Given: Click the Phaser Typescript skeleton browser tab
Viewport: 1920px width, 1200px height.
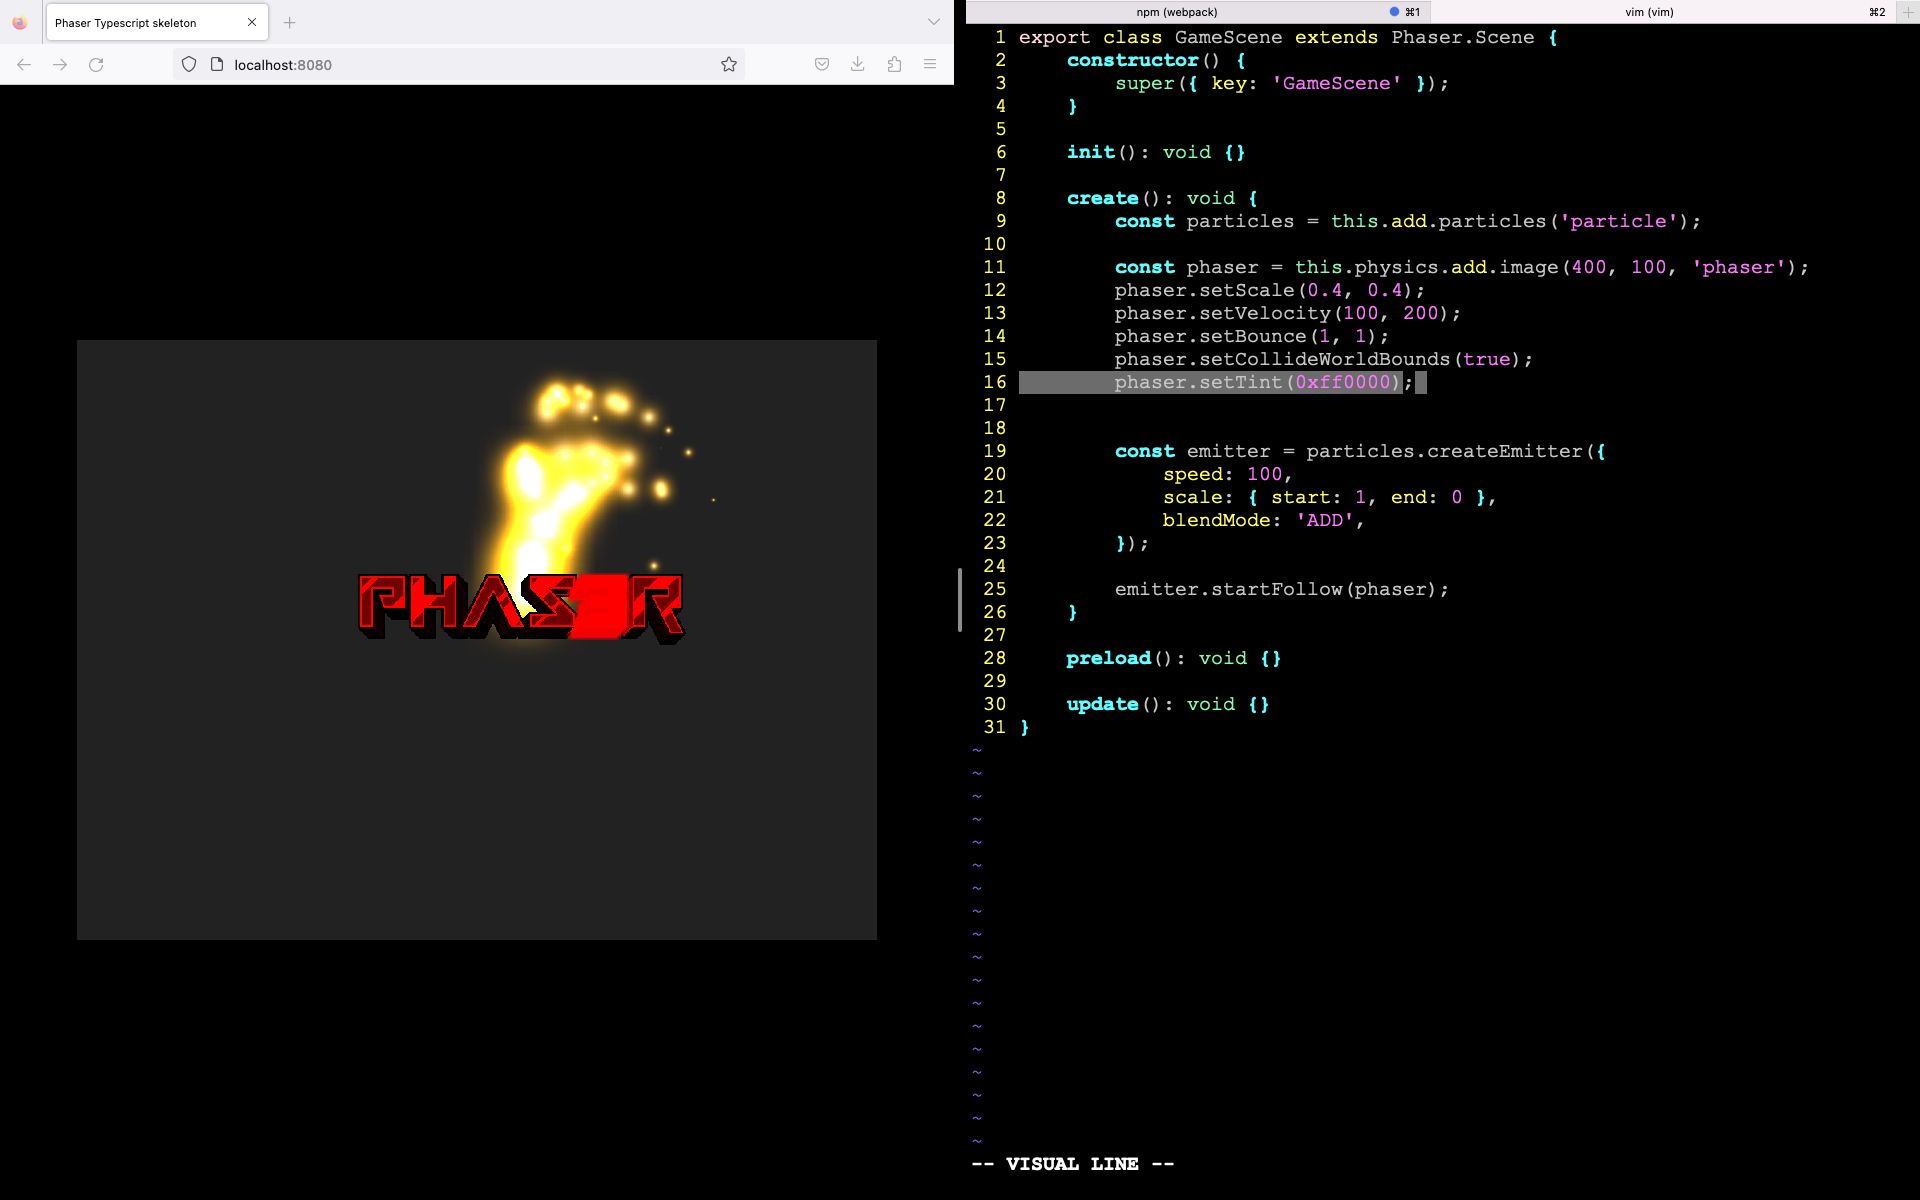Looking at the screenshot, I should [x=140, y=22].
